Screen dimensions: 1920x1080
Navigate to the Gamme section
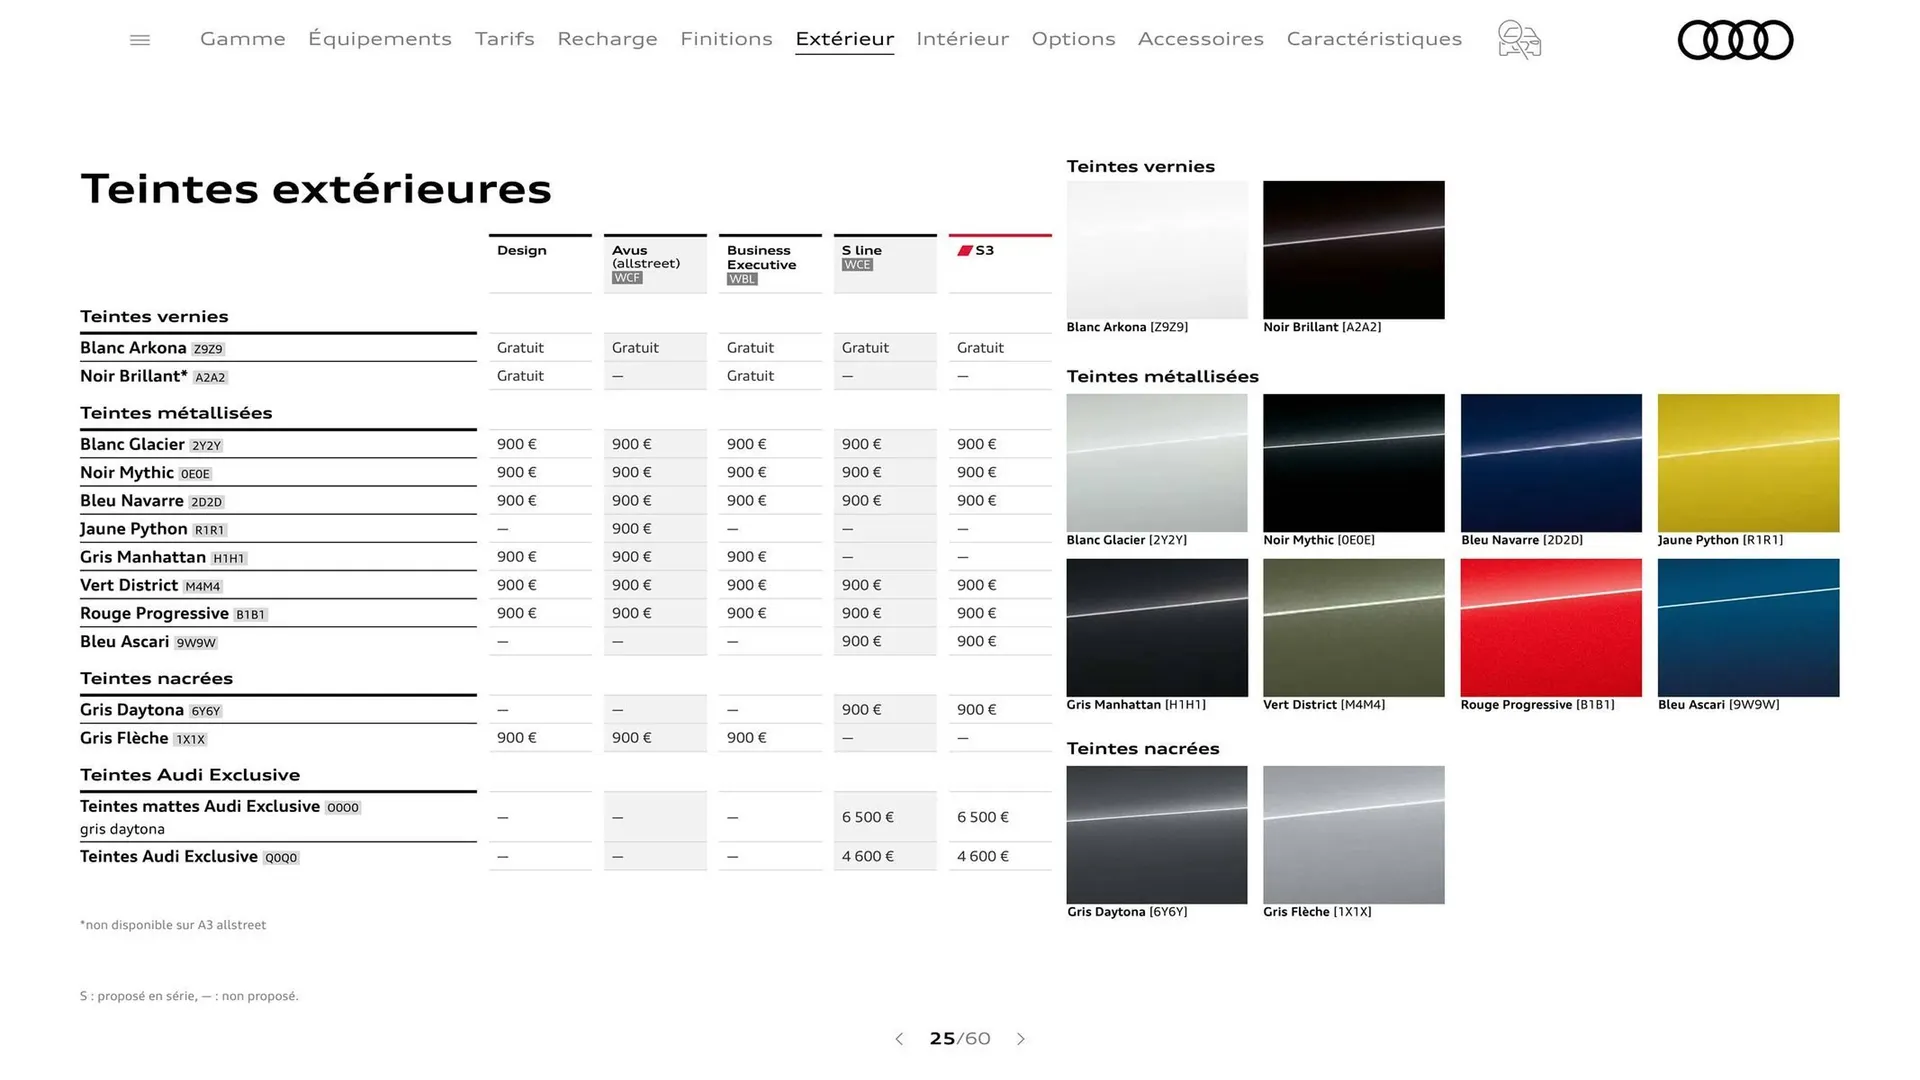click(242, 39)
